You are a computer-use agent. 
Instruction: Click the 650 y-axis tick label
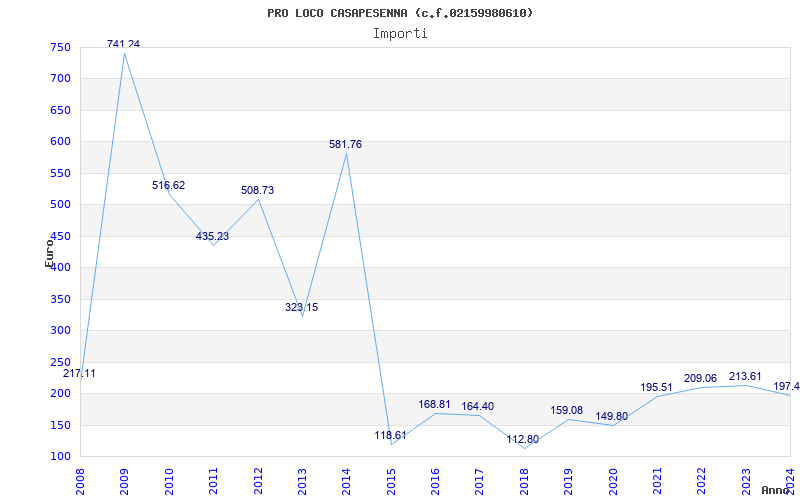click(60, 111)
